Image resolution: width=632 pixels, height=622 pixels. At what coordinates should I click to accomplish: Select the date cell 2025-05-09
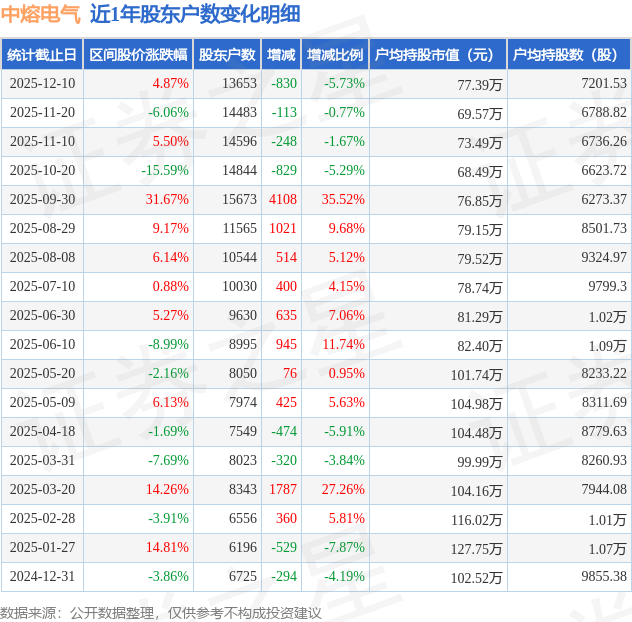point(42,403)
